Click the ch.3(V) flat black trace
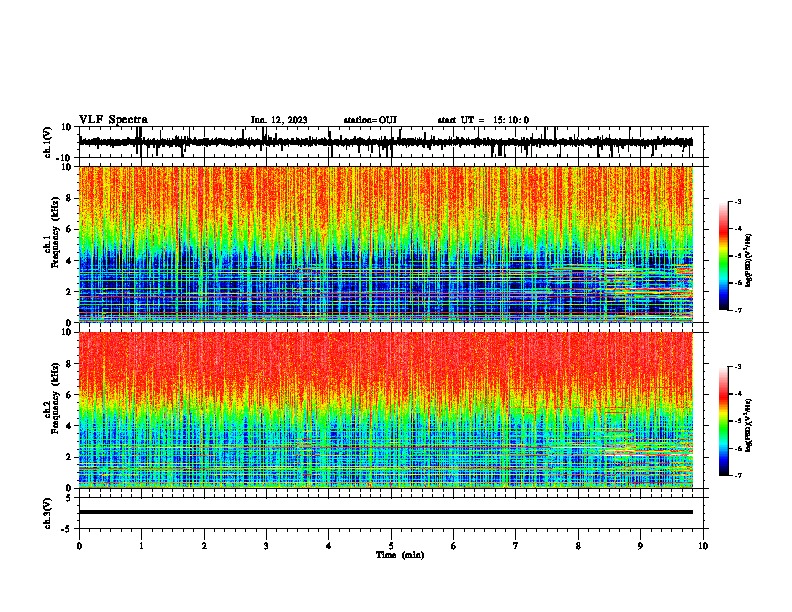Viewport: 792px width, 612px height. click(x=386, y=512)
